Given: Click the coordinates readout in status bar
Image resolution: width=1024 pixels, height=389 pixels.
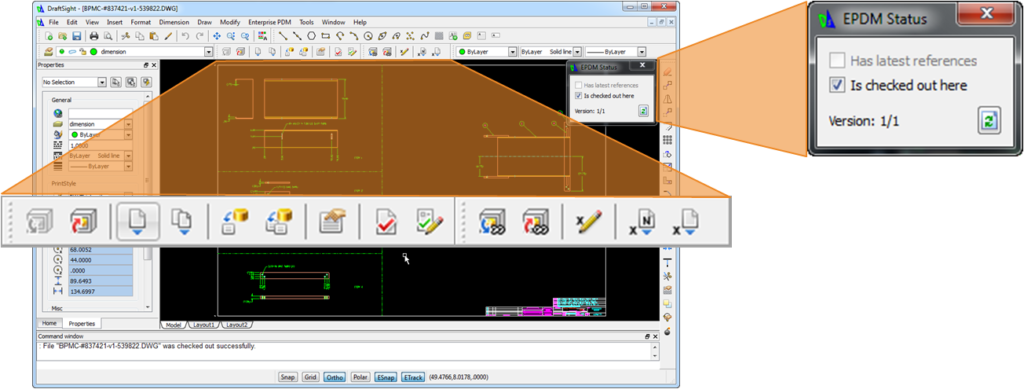Looking at the screenshot, I should [458, 377].
